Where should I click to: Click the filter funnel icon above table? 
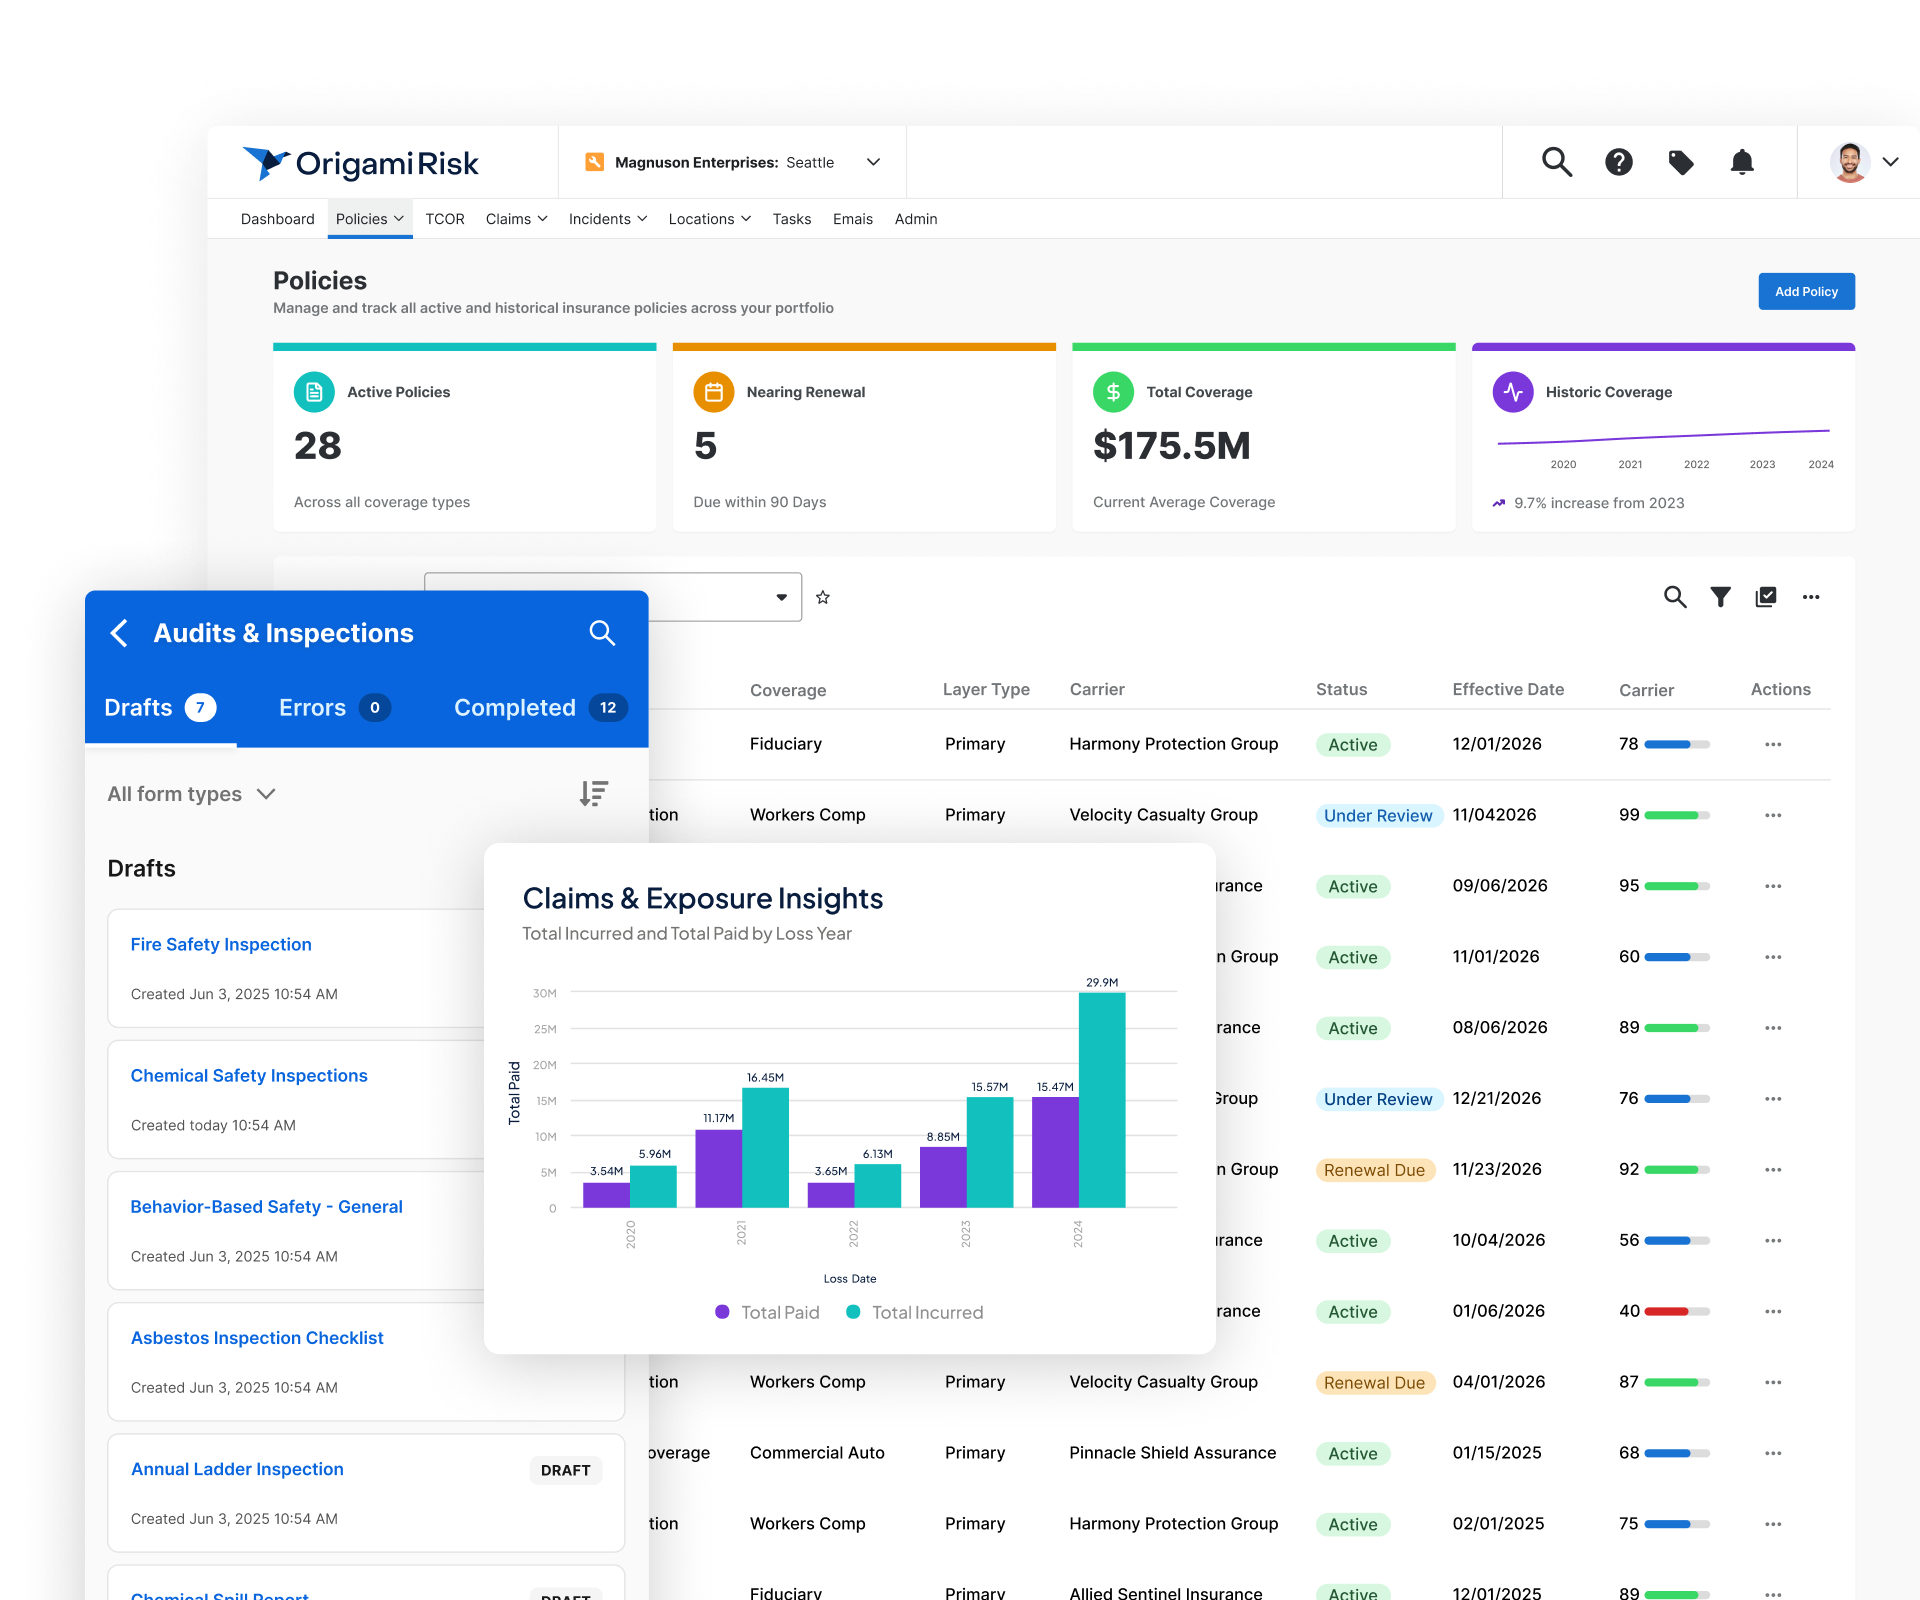click(x=1720, y=597)
